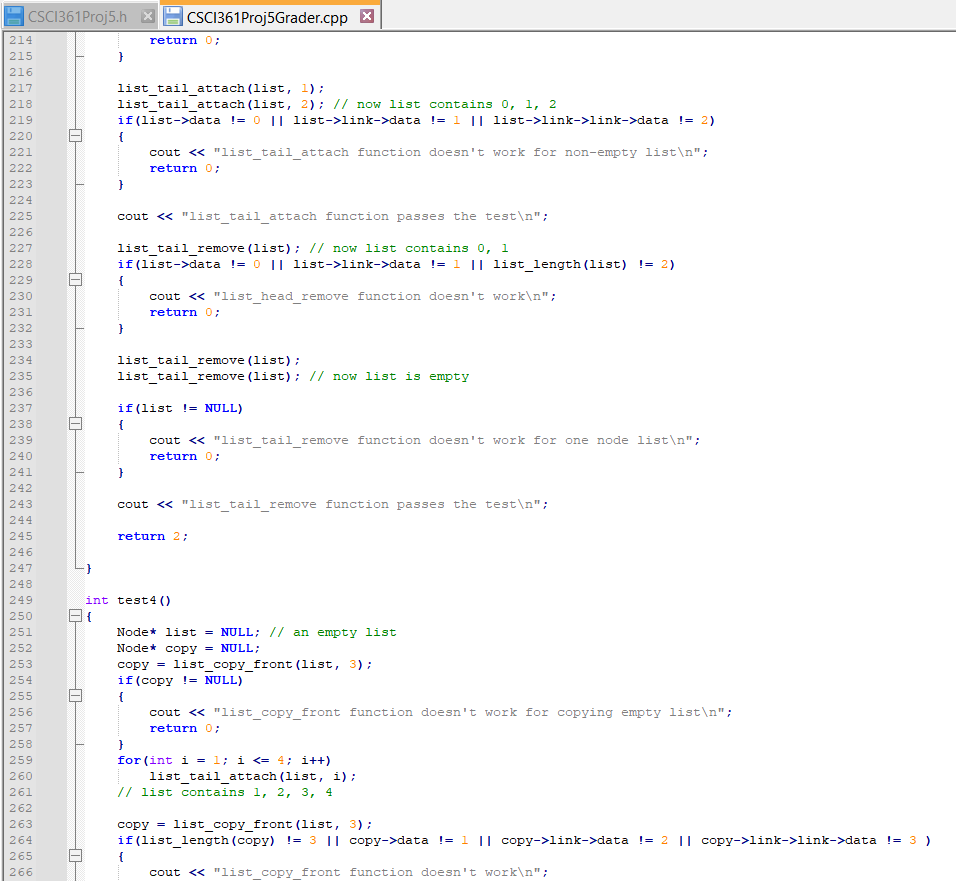Click line number 249

(20, 599)
